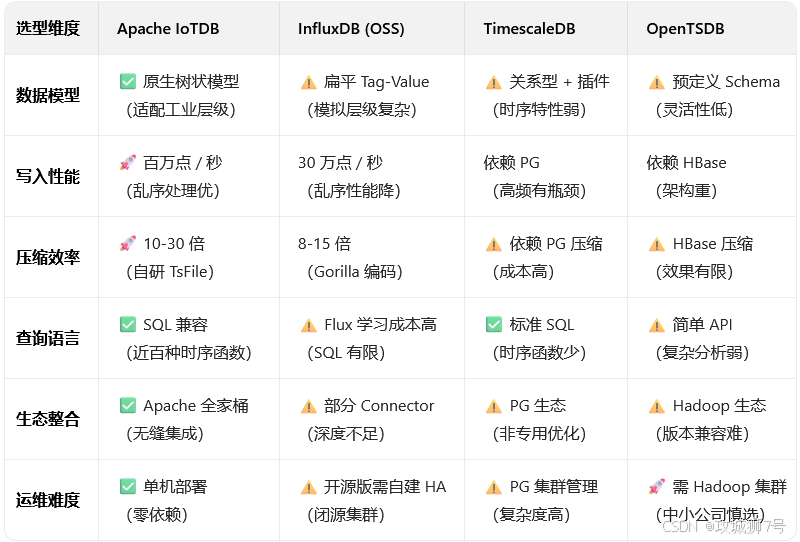The height and width of the screenshot is (542, 800).
Task: Click the Apache IoTDB column header
Action: (168, 29)
